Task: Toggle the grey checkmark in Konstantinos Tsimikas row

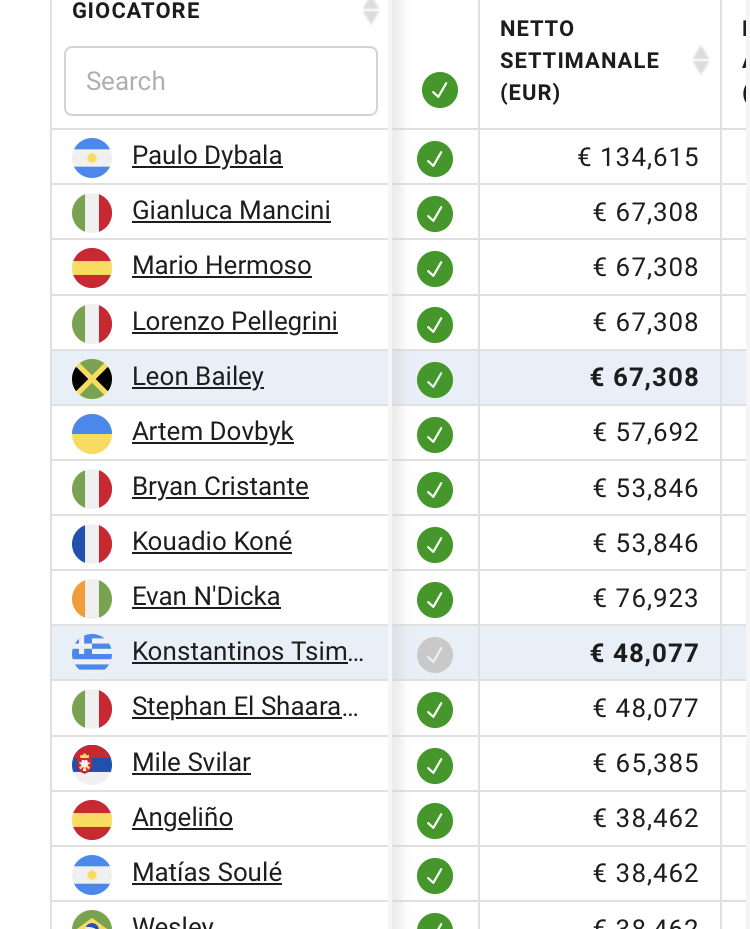Action: click(435, 655)
